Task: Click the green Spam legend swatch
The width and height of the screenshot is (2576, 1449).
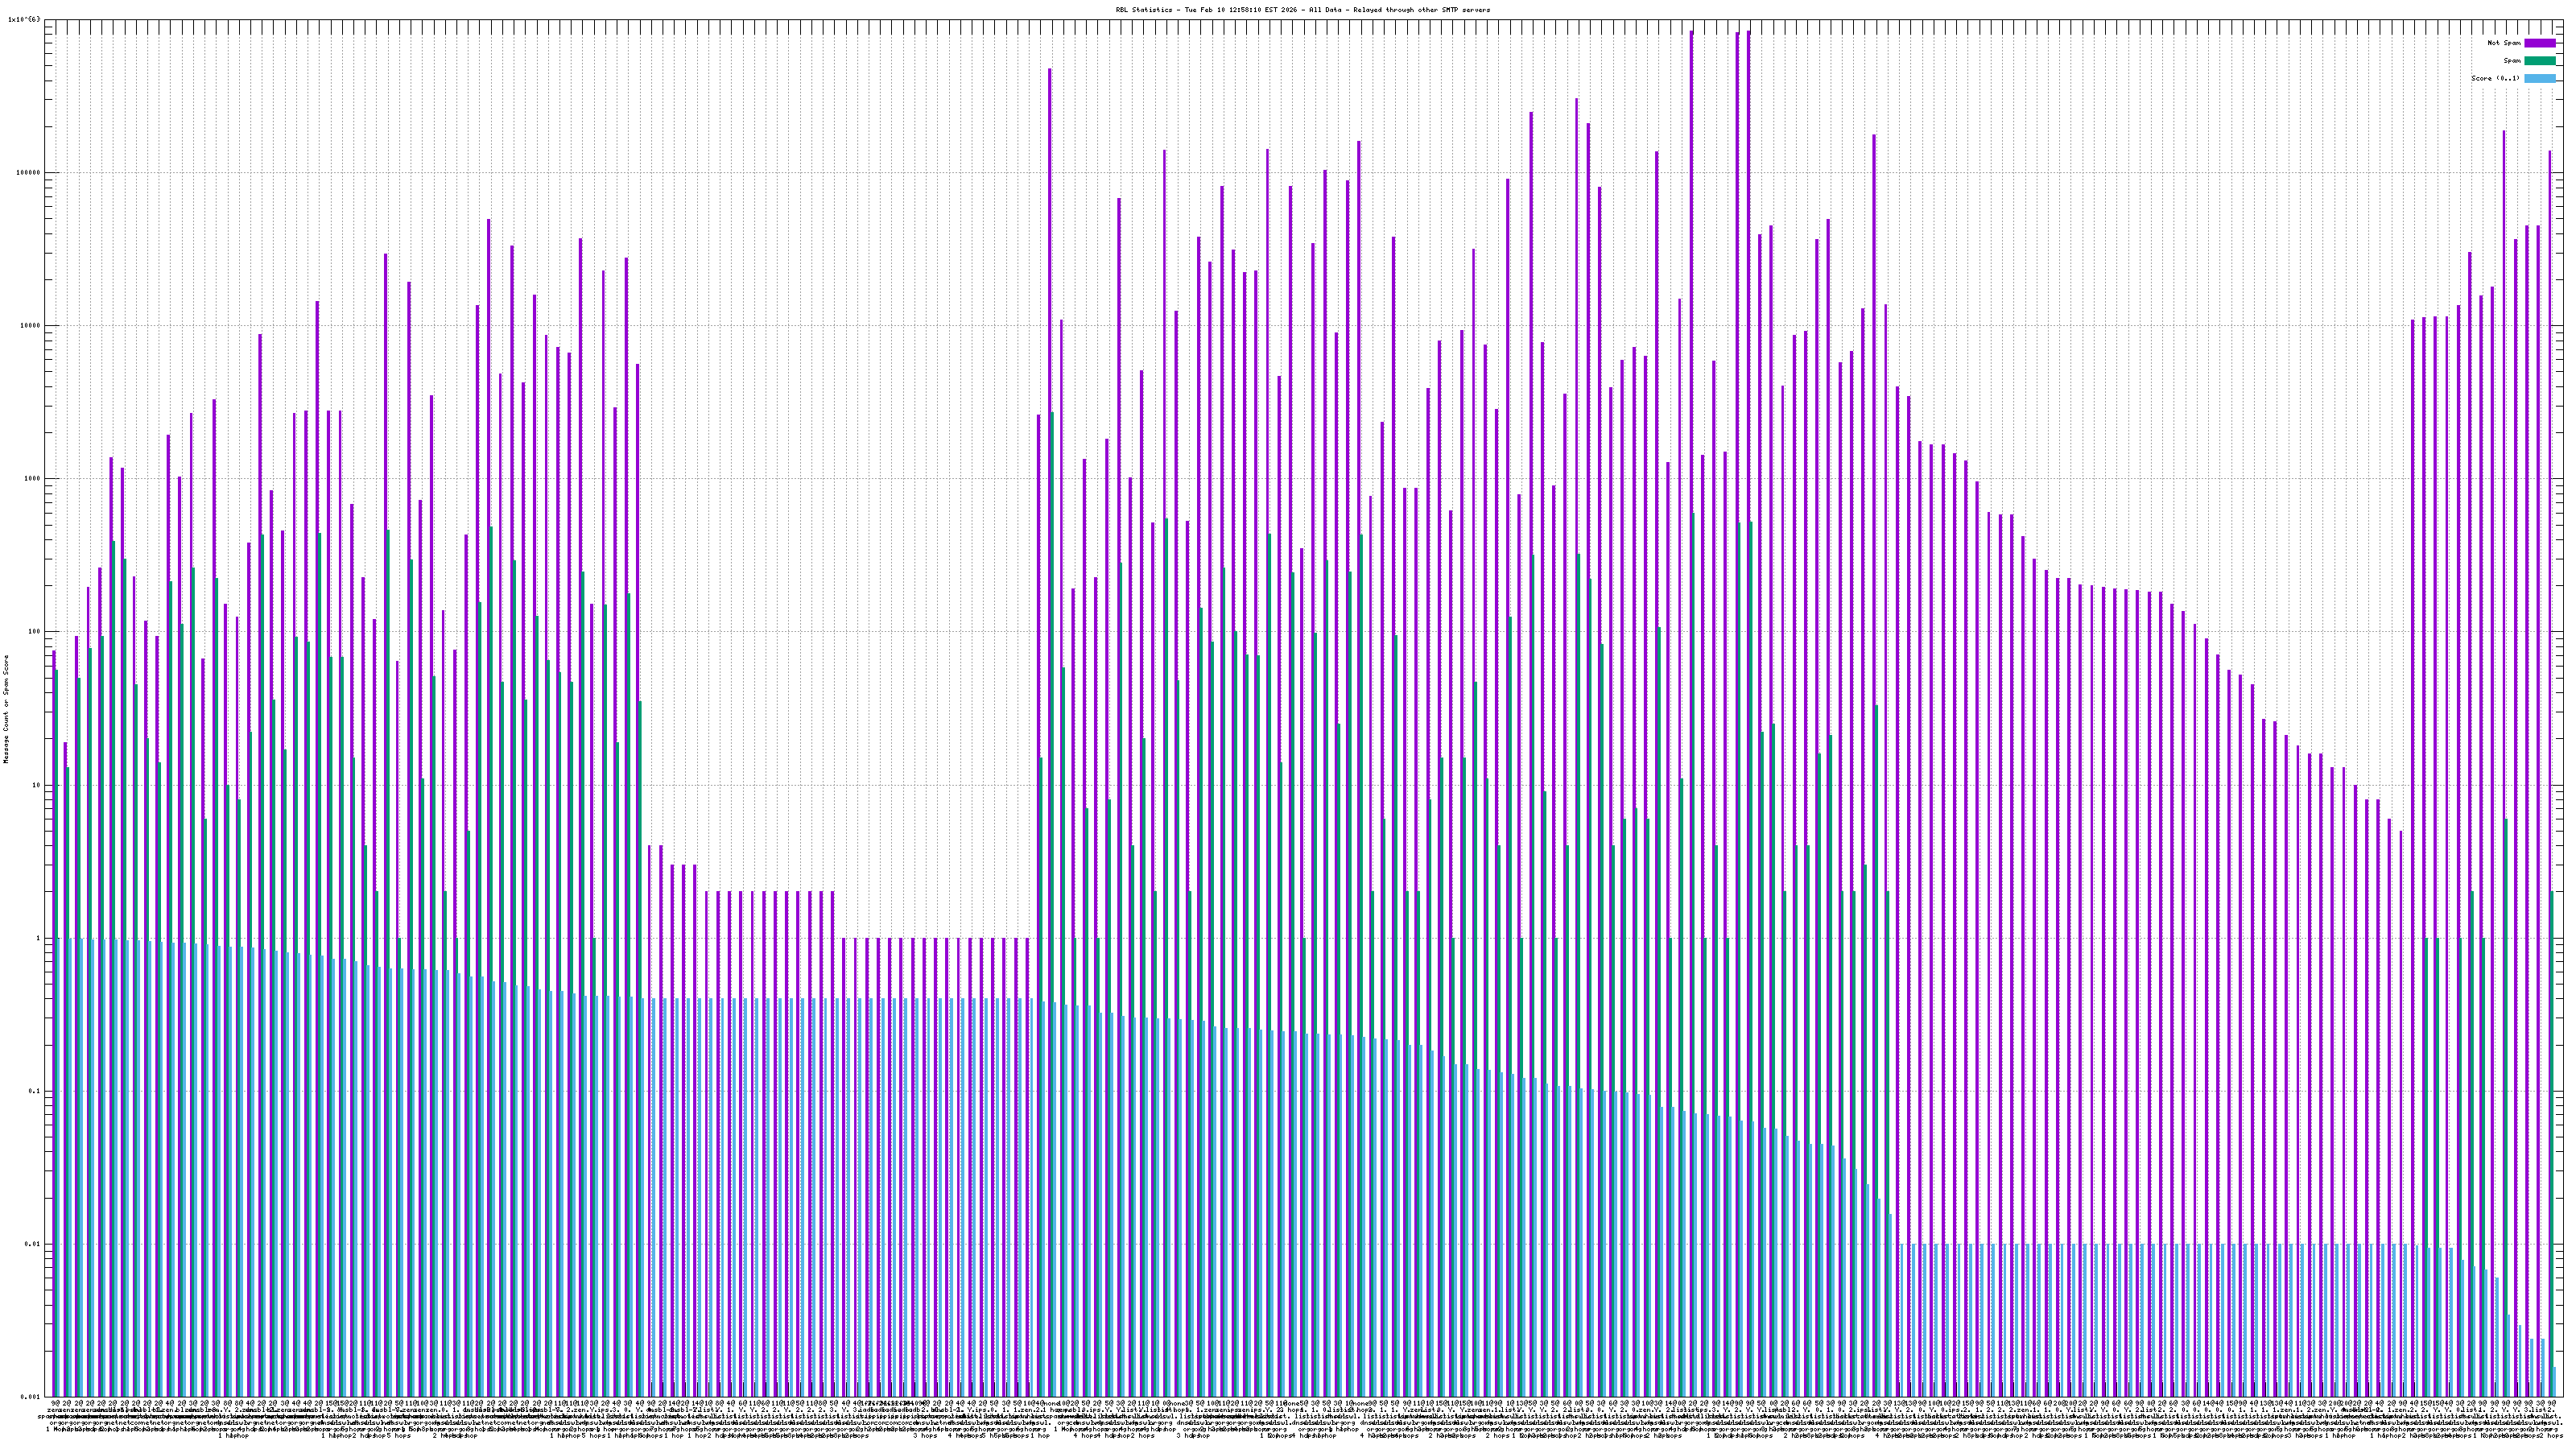Action: [2539, 61]
